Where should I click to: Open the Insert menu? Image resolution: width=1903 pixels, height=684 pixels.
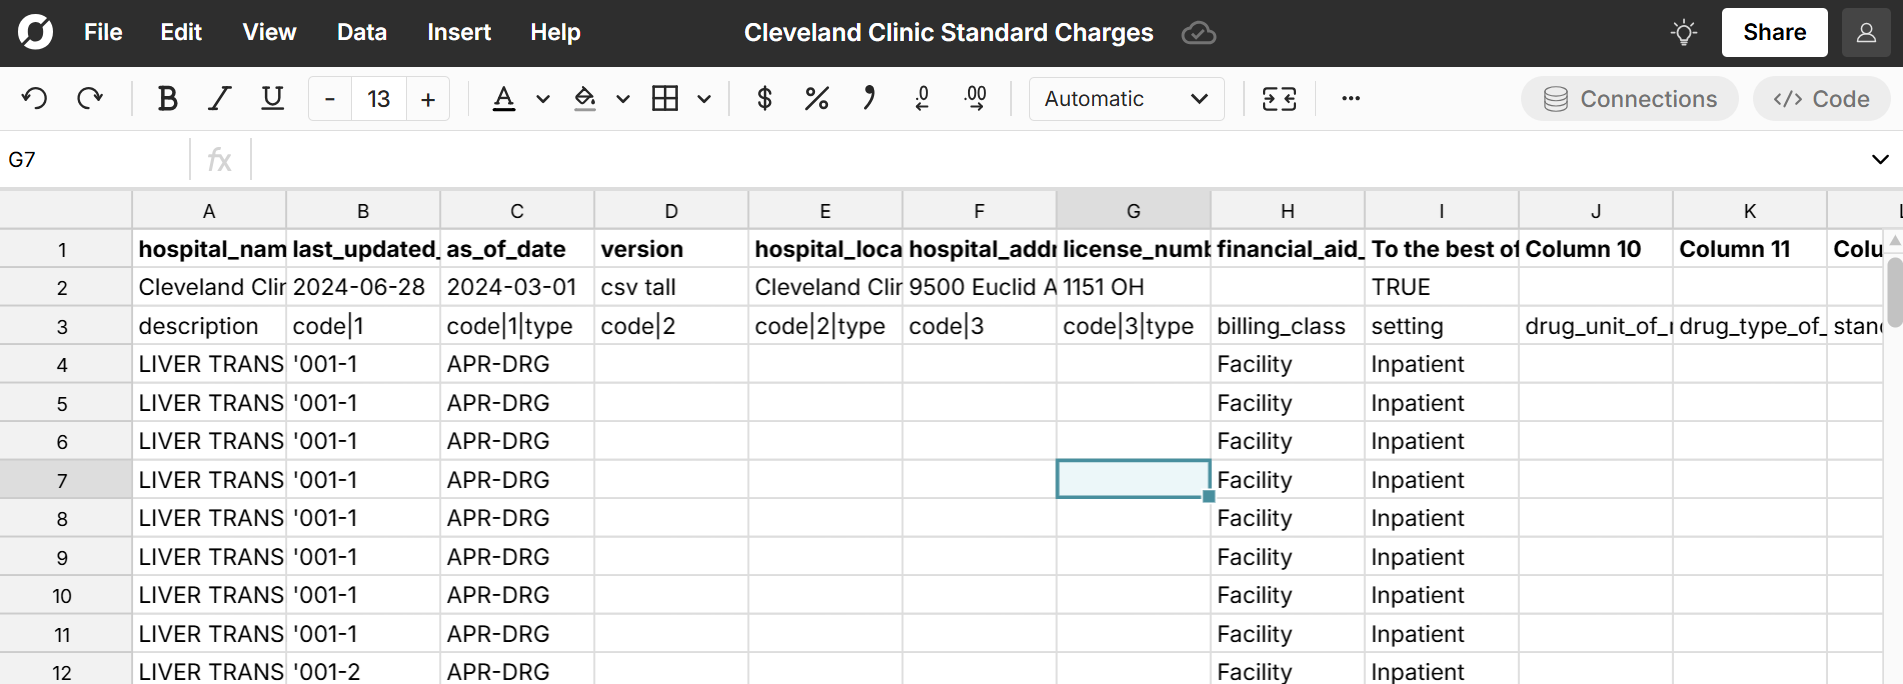458,32
